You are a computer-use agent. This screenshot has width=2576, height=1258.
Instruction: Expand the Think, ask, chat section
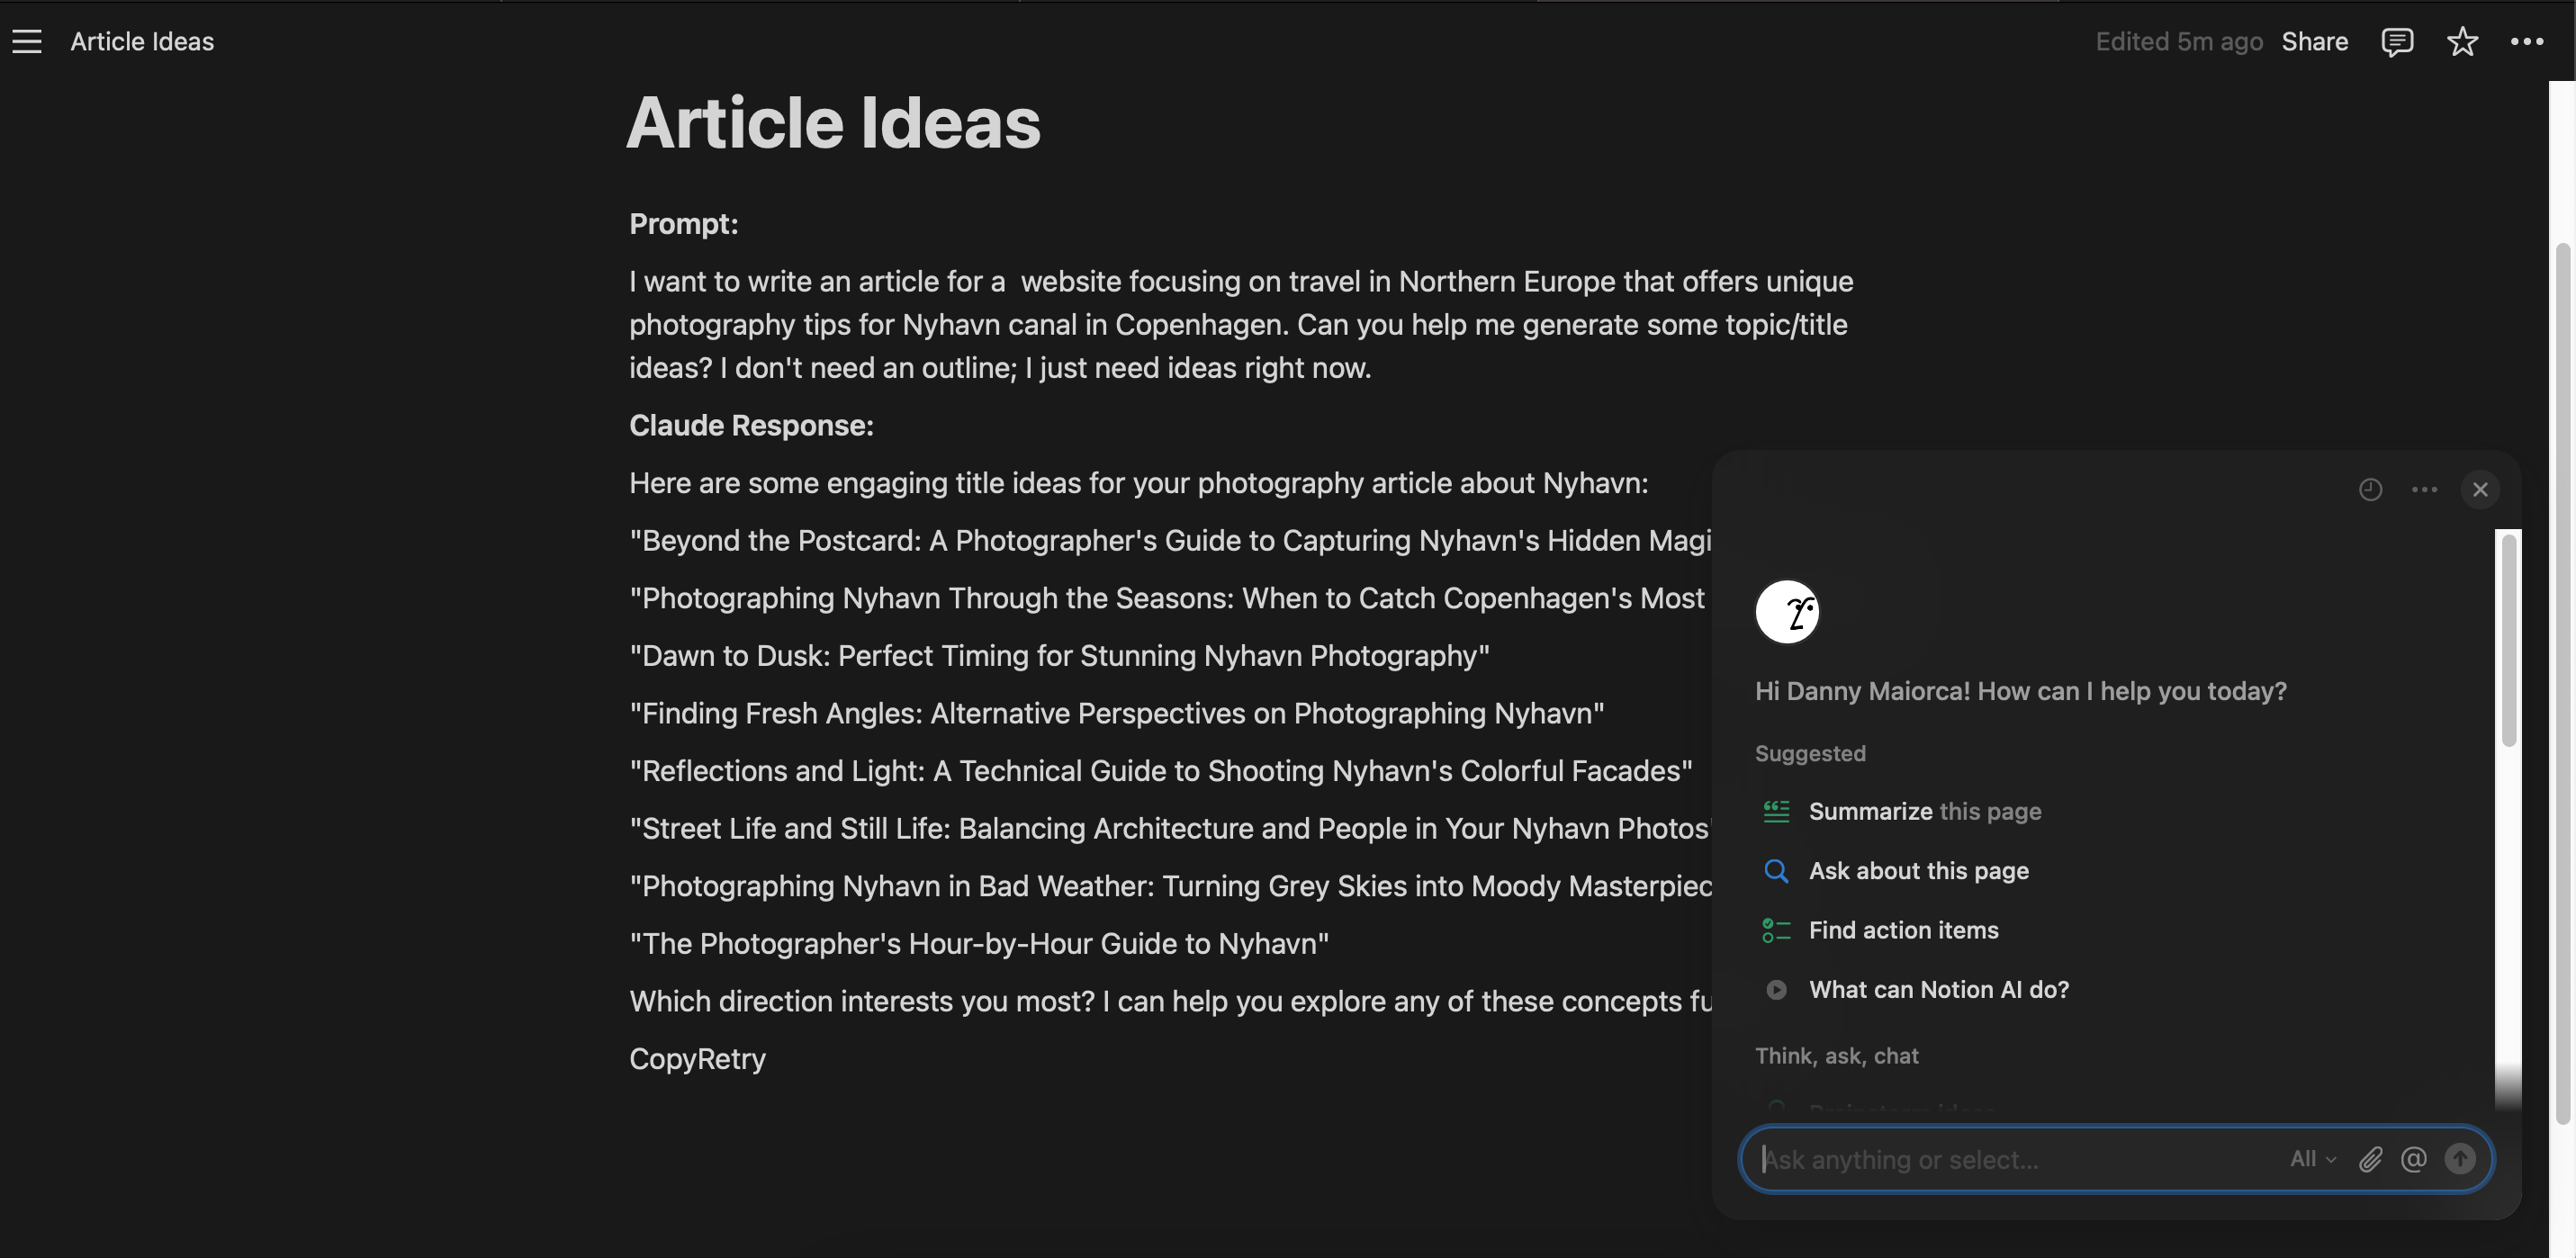click(x=1836, y=1055)
